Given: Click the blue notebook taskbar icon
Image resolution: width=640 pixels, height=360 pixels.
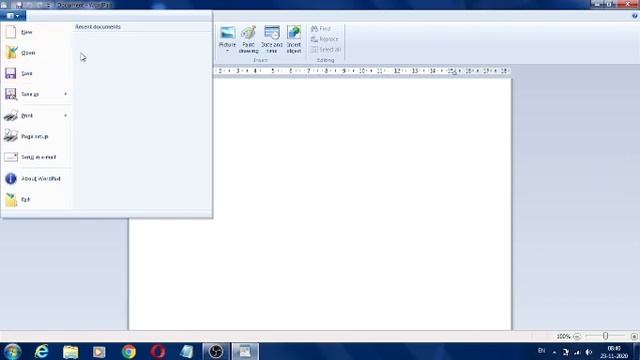Looking at the screenshot, I should point(187,351).
